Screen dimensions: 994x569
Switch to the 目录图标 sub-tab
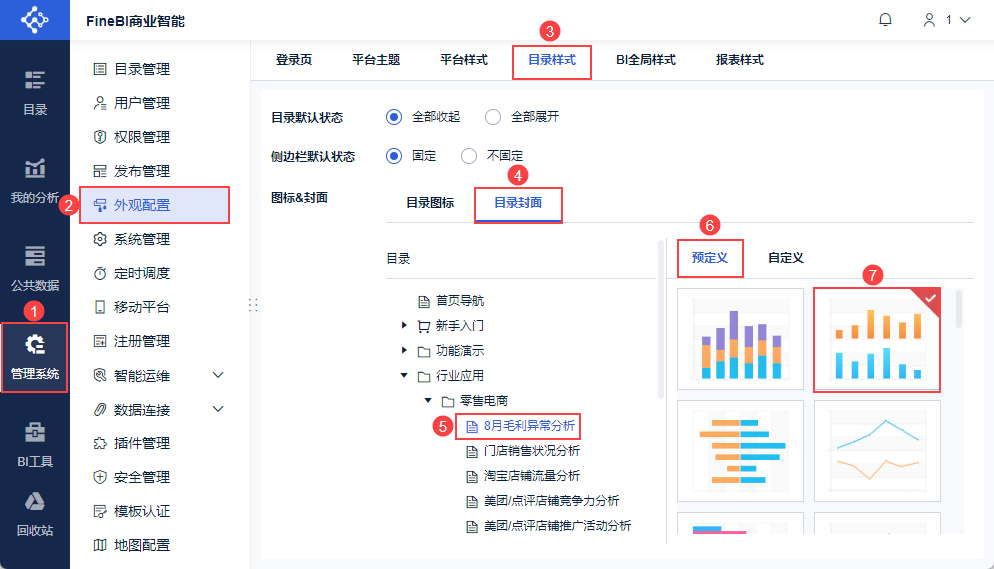(430, 203)
